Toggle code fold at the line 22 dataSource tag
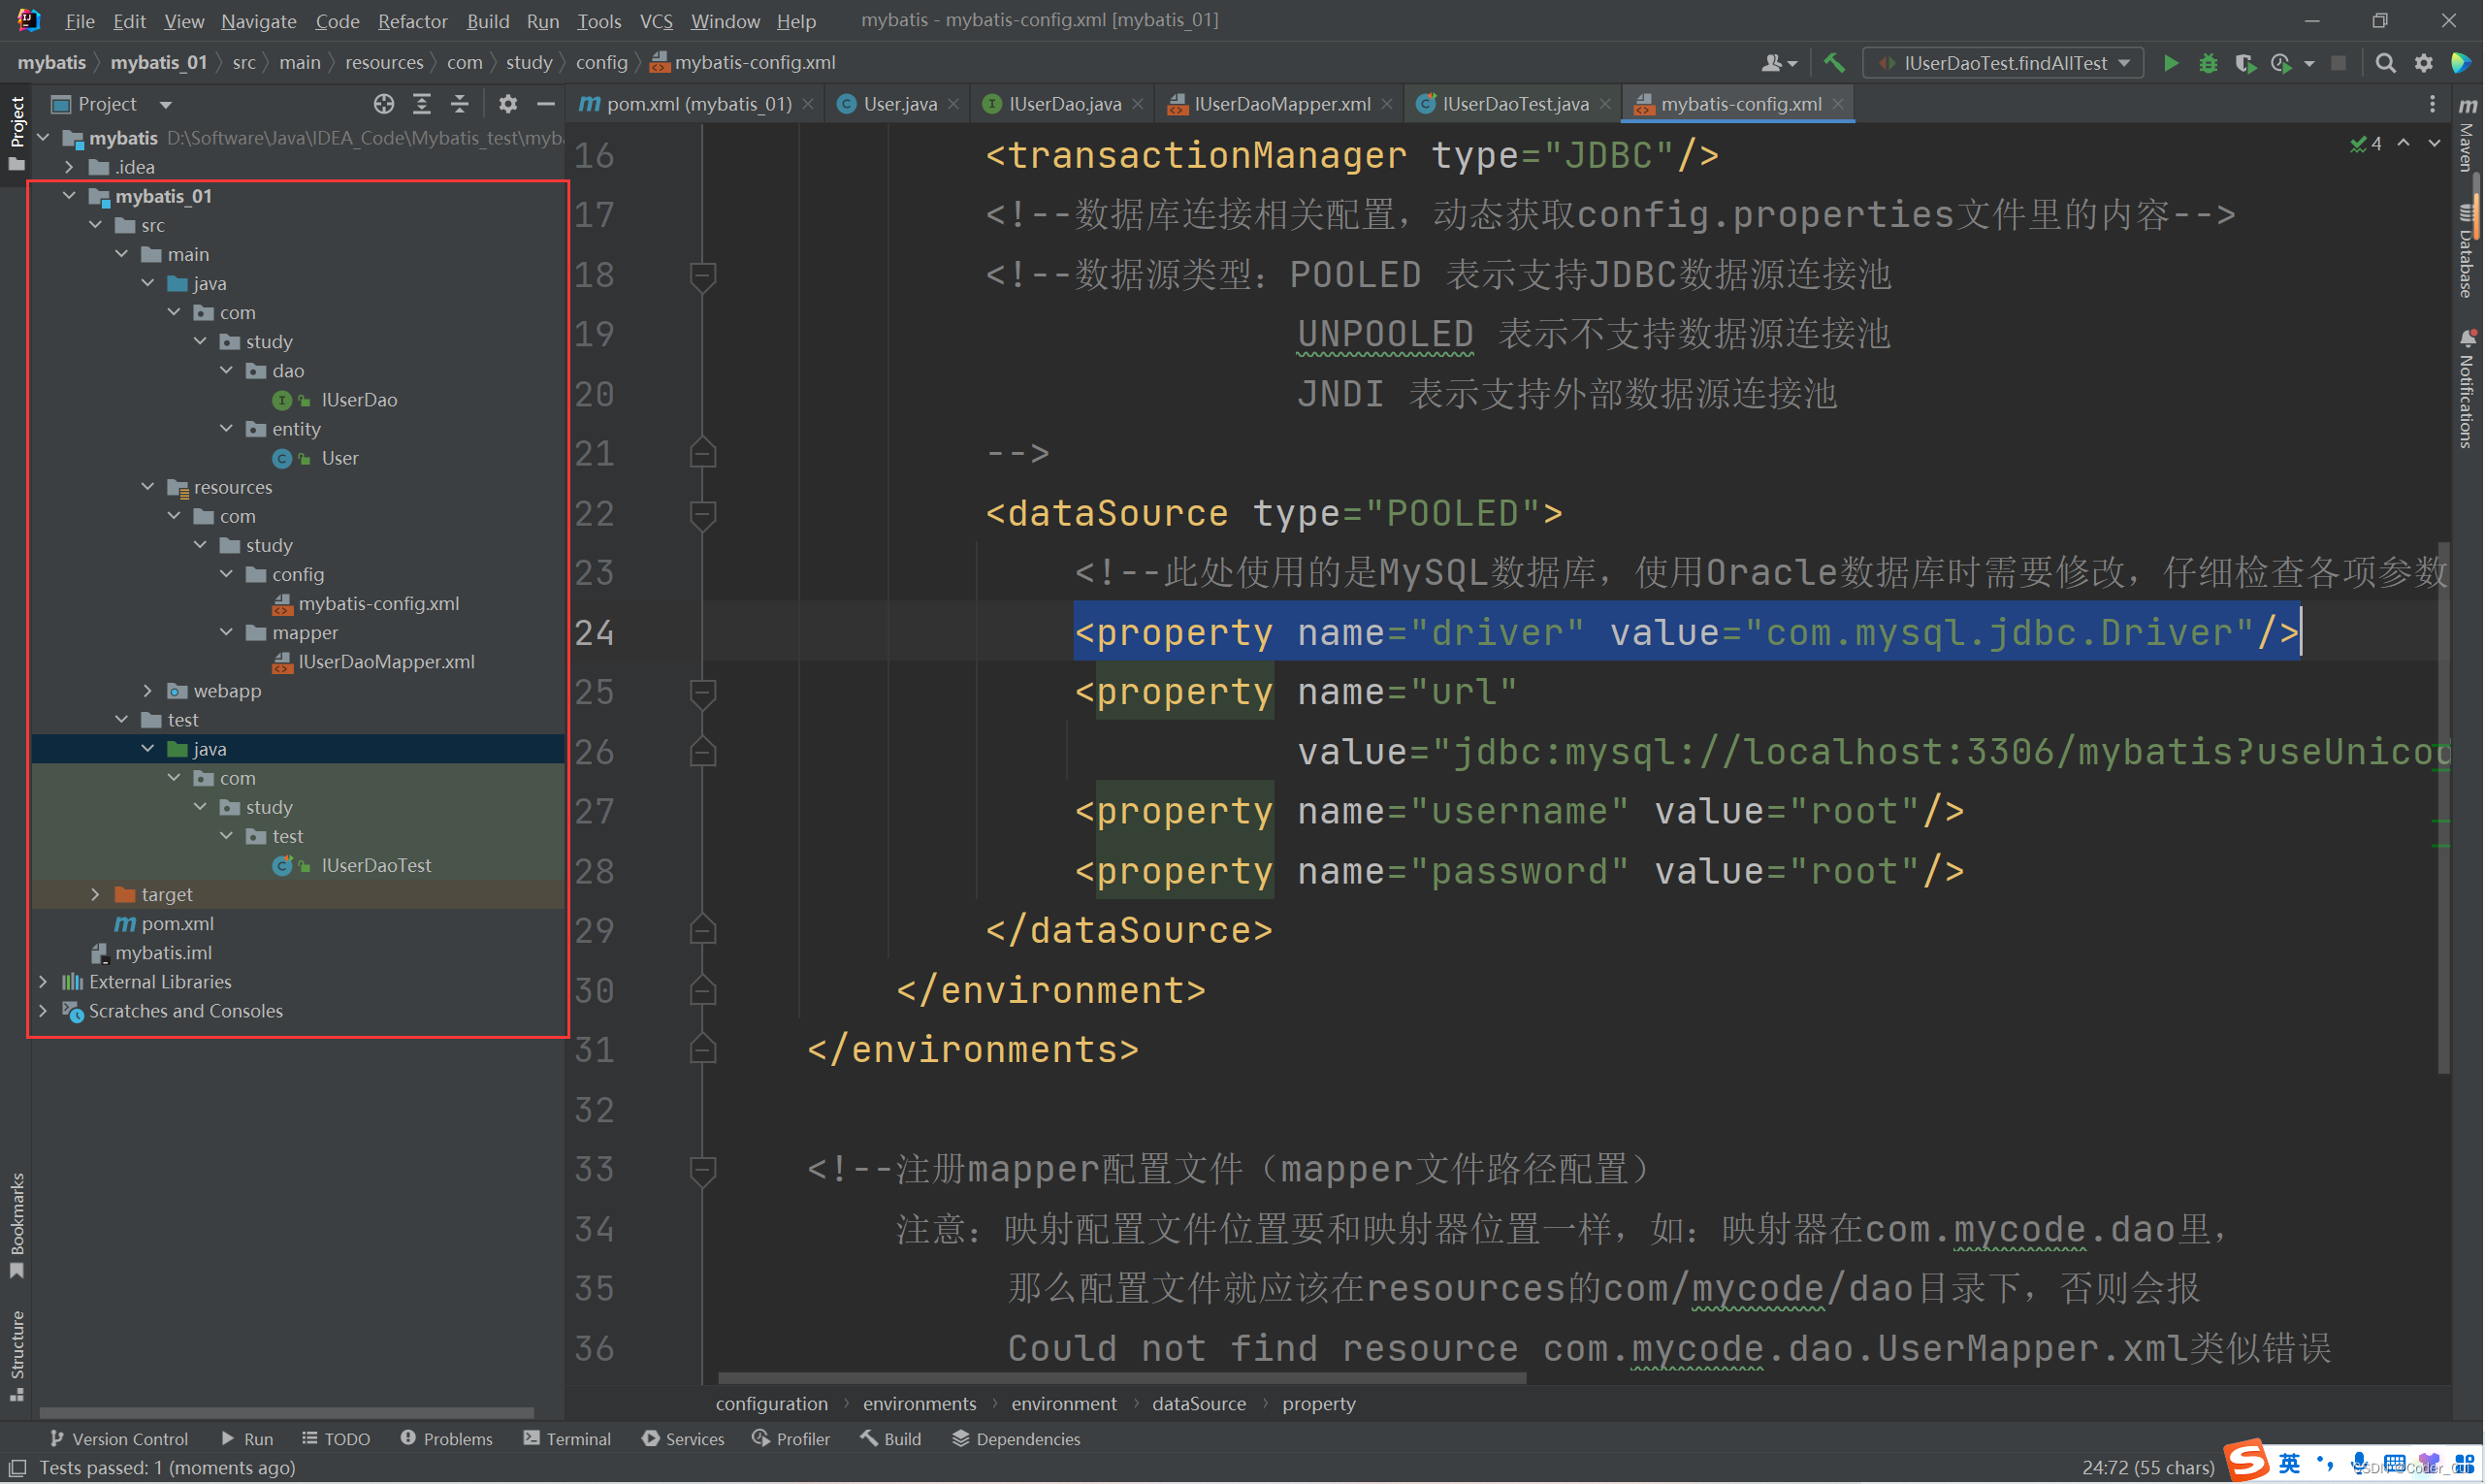 [x=703, y=514]
